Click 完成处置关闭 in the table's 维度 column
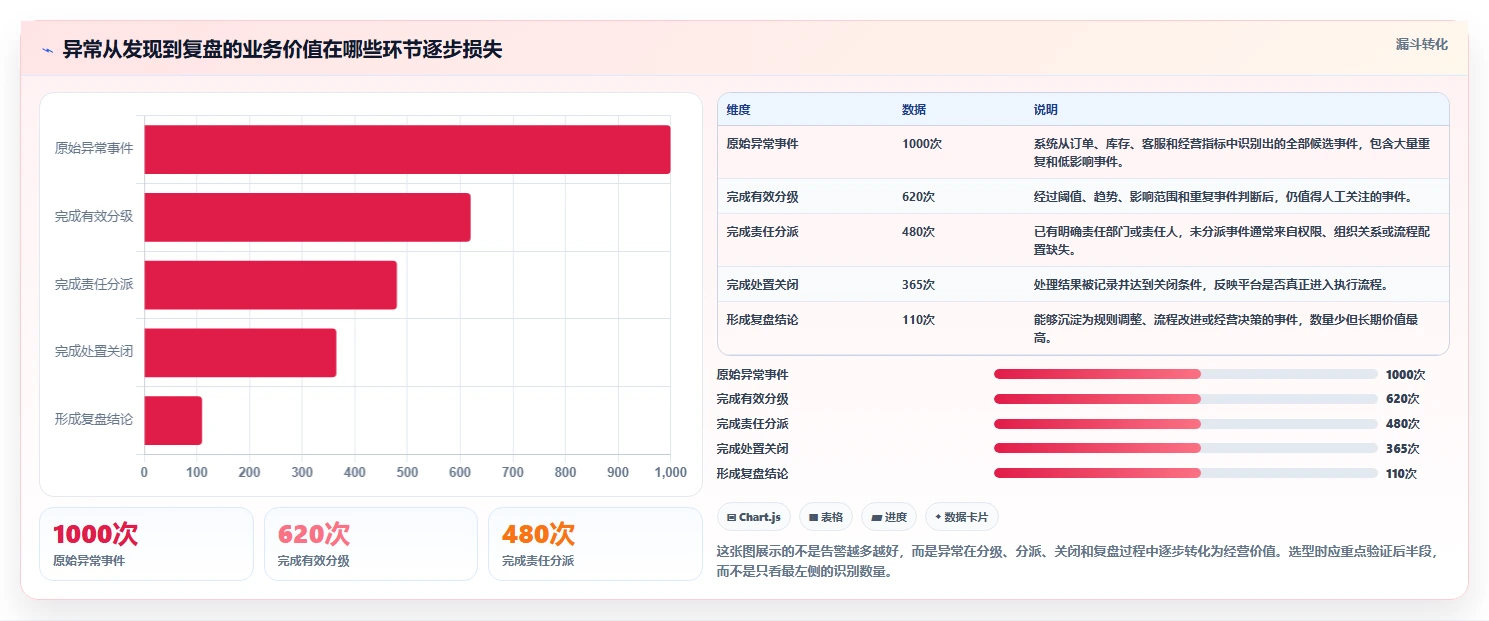 [x=762, y=285]
